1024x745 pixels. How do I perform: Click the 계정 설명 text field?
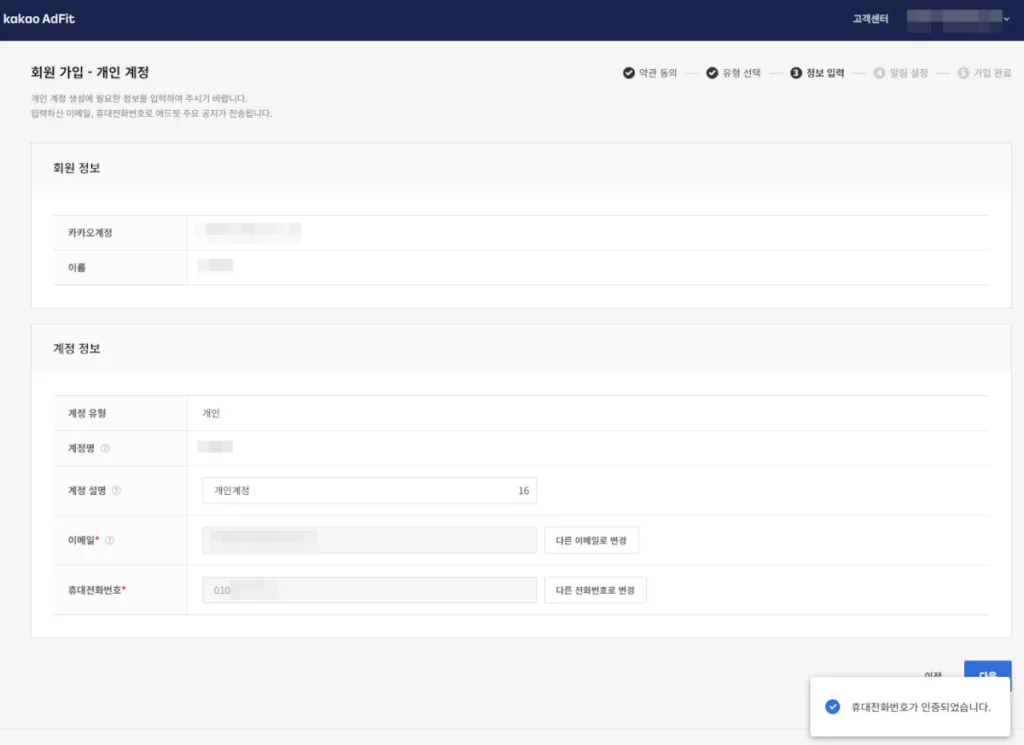click(x=369, y=491)
